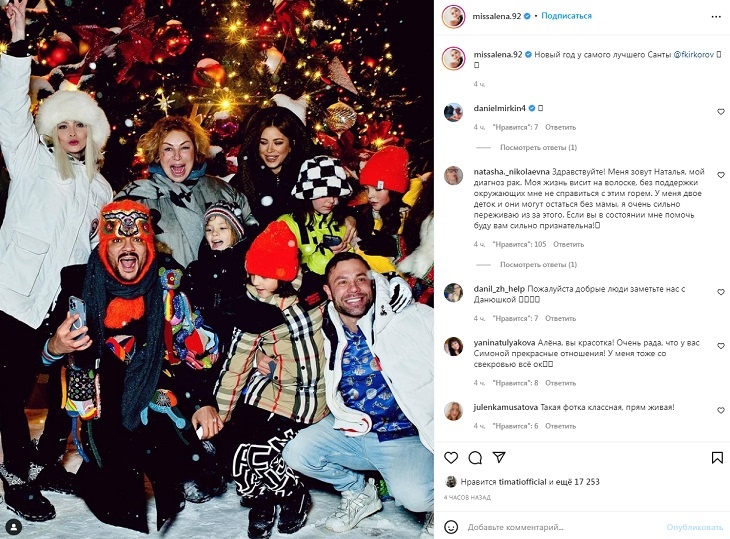Focus the add comment input field
The width and height of the screenshot is (730, 539).
click(563, 527)
